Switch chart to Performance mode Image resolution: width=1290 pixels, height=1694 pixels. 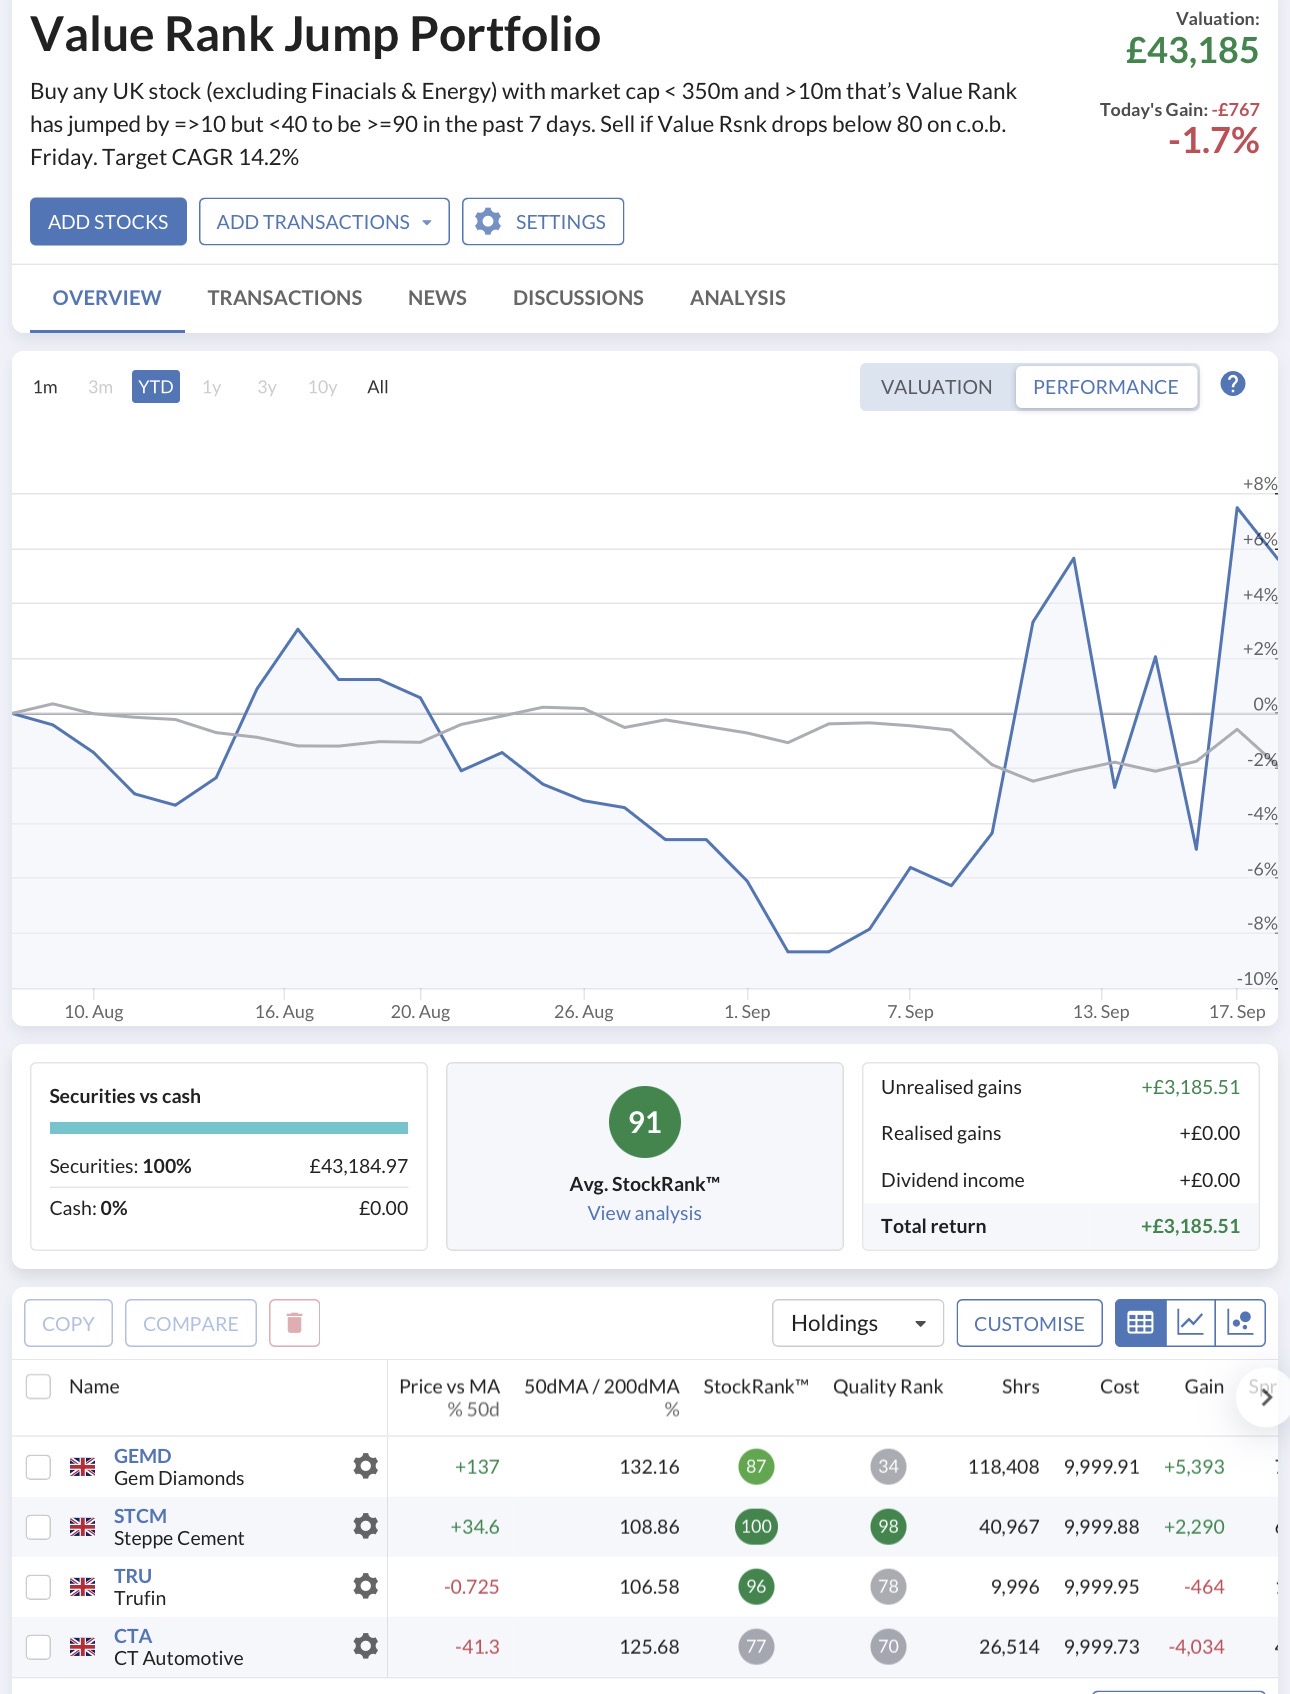pyautogui.click(x=1106, y=387)
